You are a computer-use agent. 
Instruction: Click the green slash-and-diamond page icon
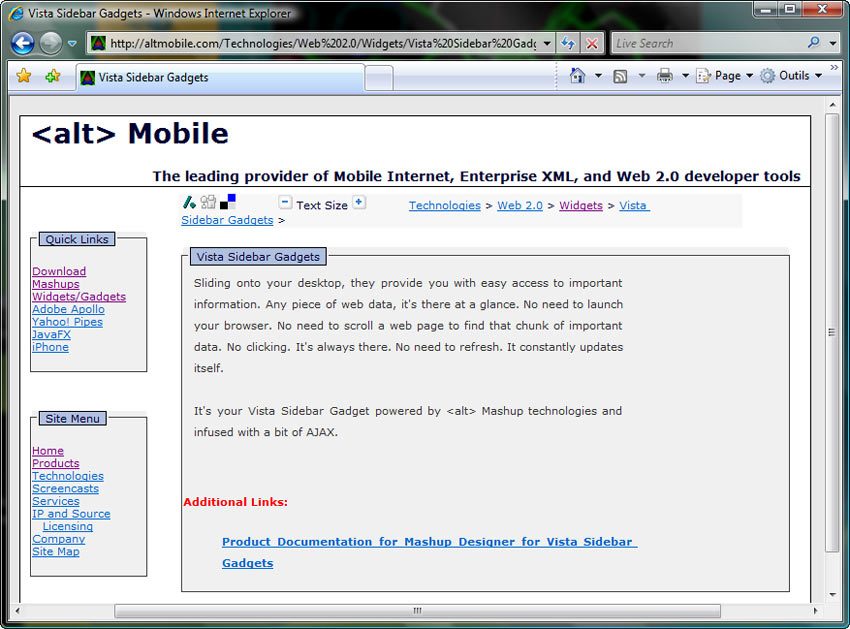189,202
